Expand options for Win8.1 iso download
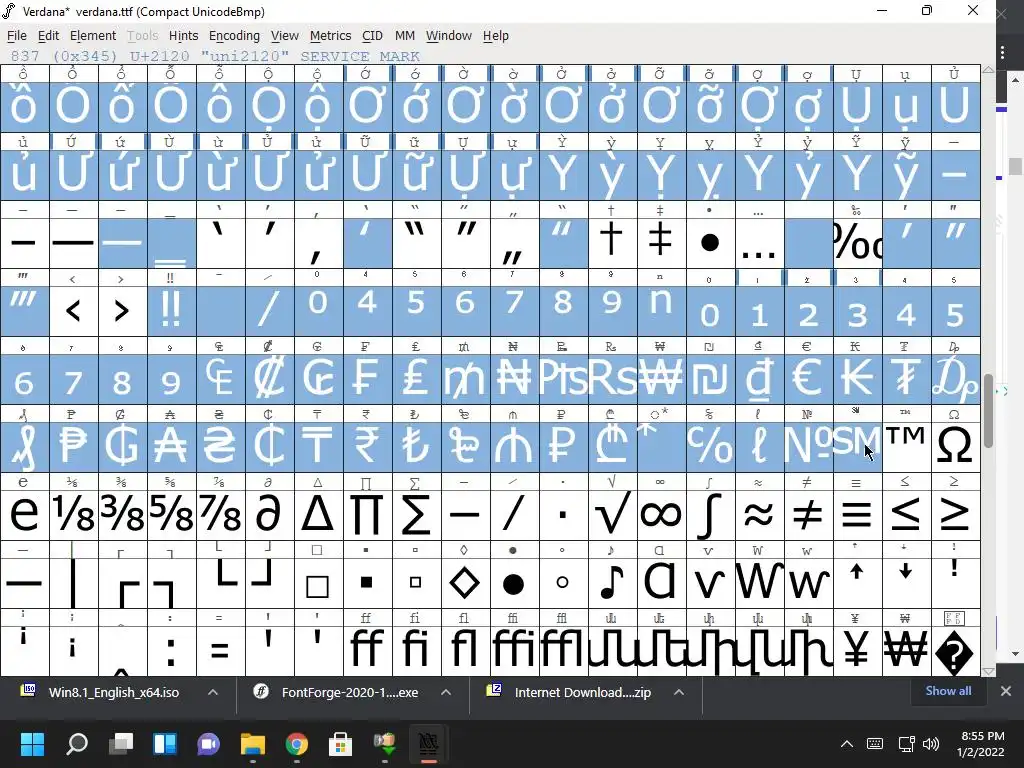Screen dimensions: 1024x768 point(213,692)
